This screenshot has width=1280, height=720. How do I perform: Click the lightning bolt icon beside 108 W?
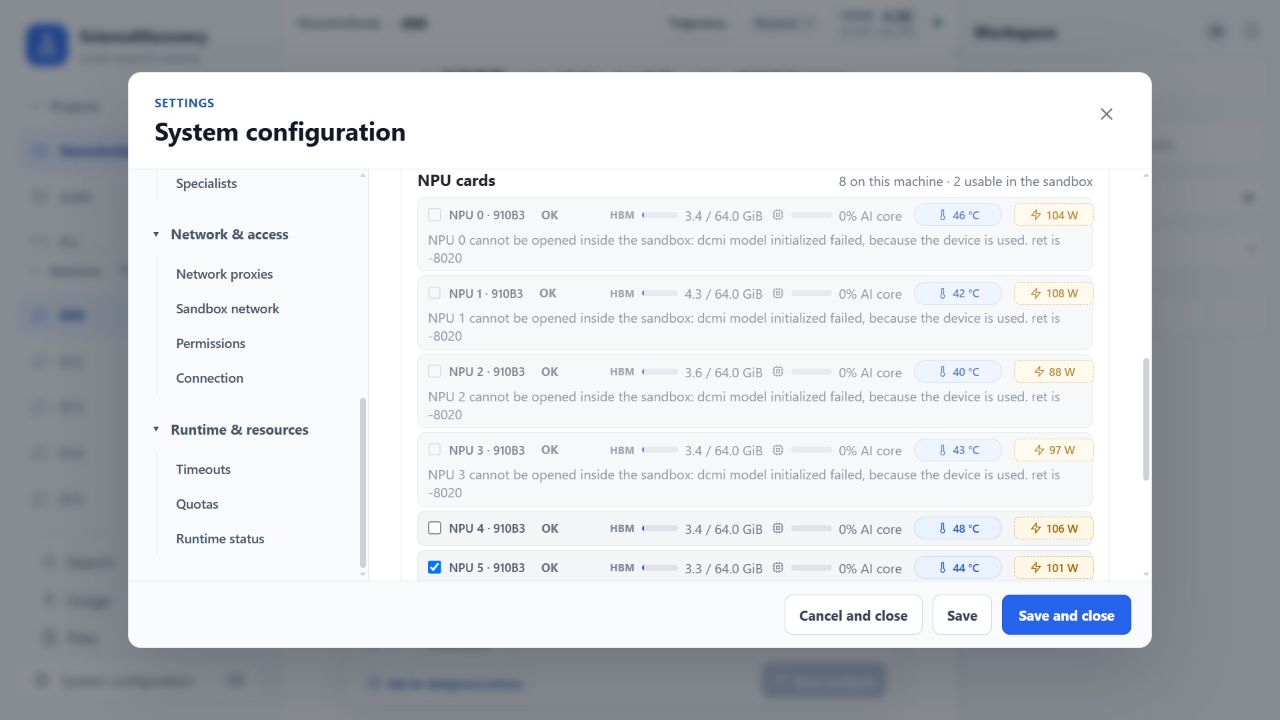point(1036,293)
